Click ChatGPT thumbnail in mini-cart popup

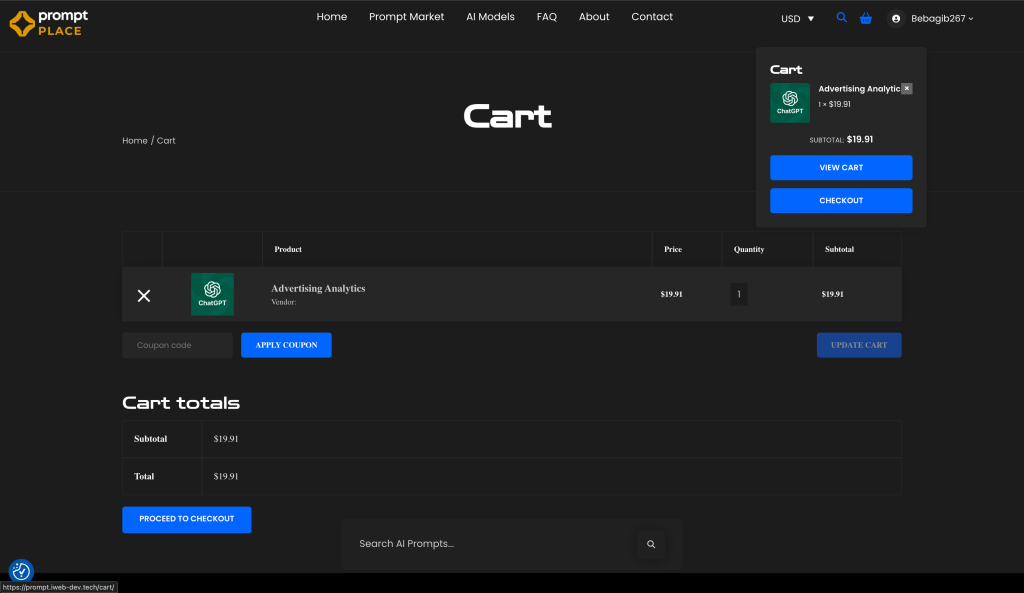click(790, 103)
